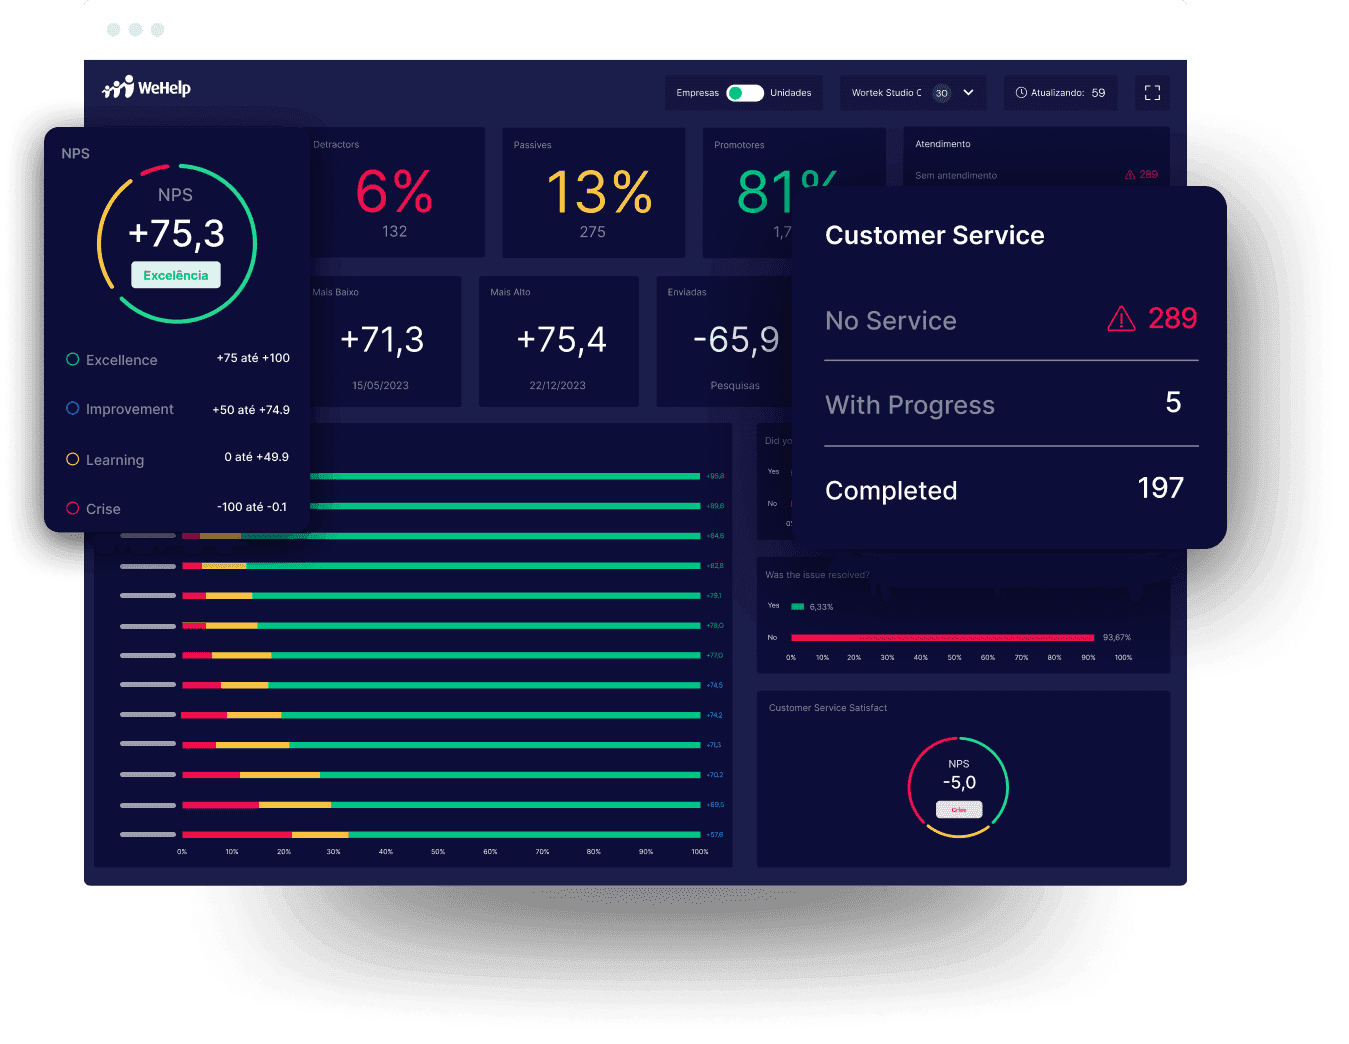
Task: Click the red 93,67% No bar
Action: point(944,636)
